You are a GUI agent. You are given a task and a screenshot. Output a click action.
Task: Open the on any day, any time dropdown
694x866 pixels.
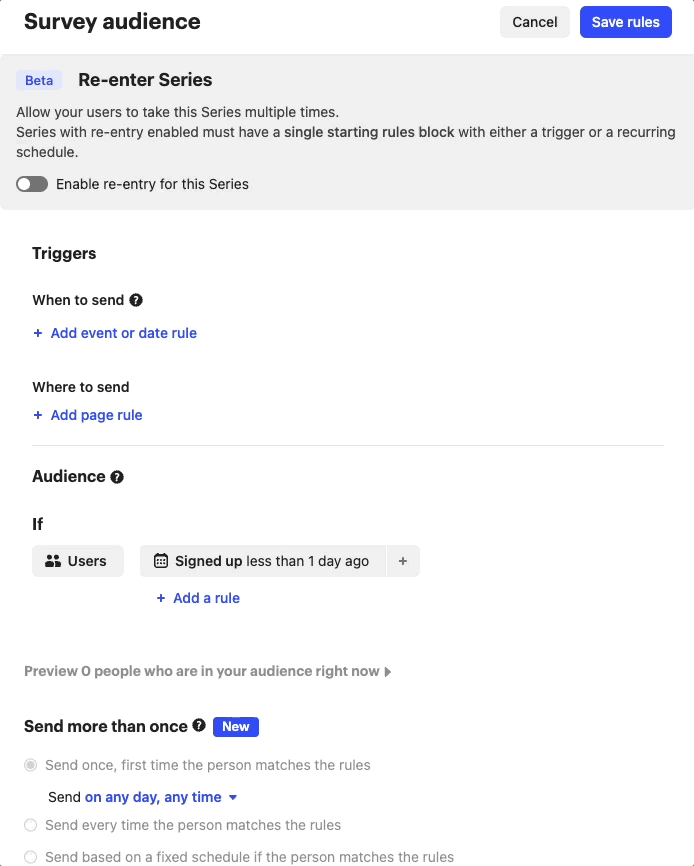[x=161, y=797]
